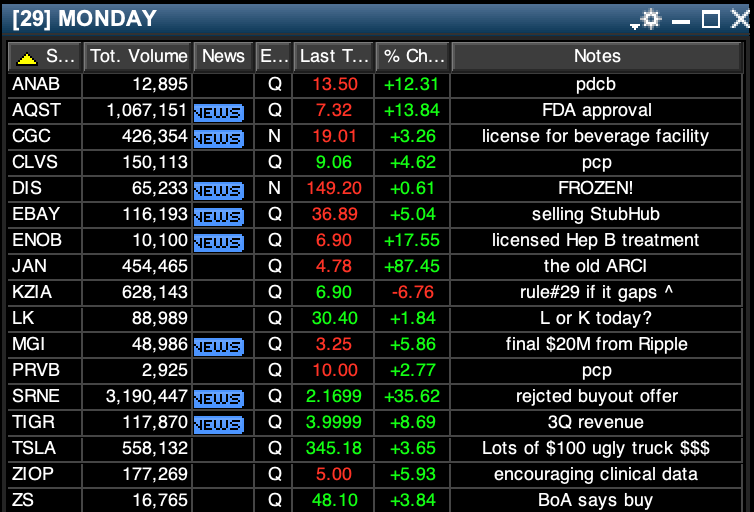Image resolution: width=754 pixels, height=512 pixels.
Task: Click SRNE volume 3,190,447
Action: [147, 396]
